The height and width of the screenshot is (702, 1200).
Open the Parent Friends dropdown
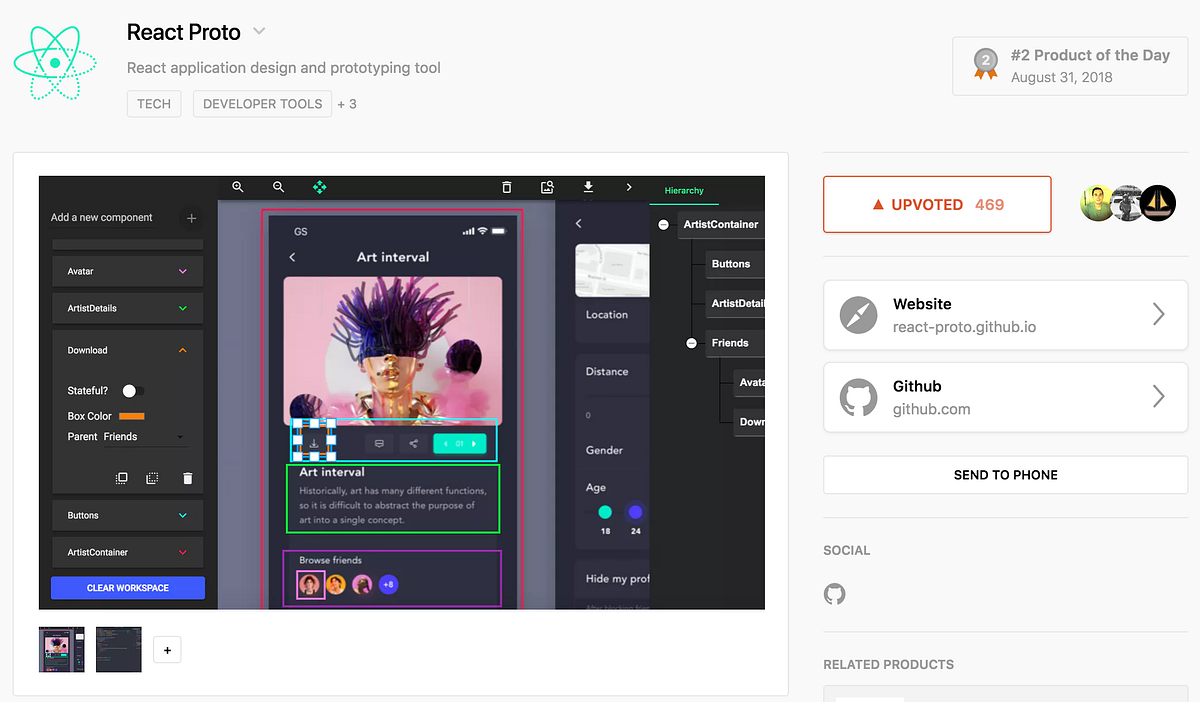point(180,436)
